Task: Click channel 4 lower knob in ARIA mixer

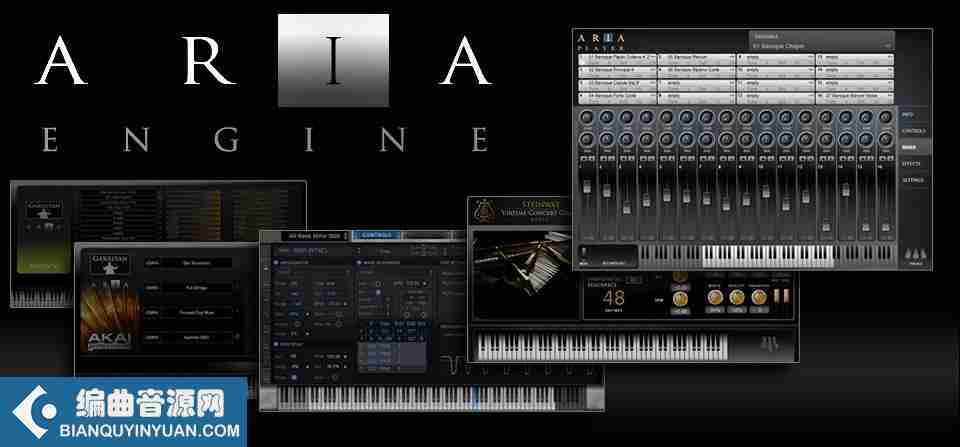Action: (647, 140)
